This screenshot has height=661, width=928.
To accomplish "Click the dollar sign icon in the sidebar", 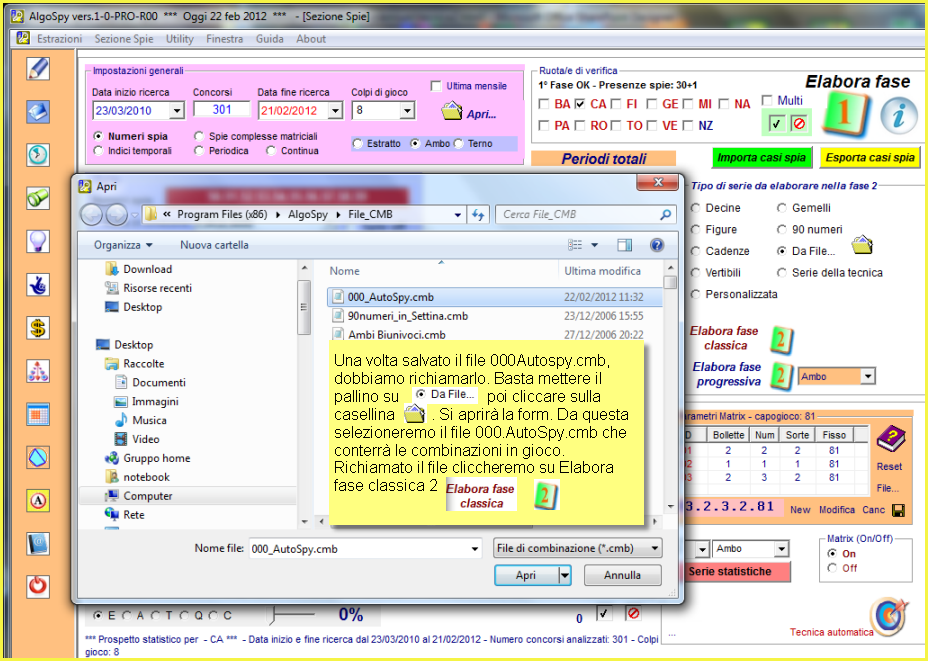I will coord(38,328).
